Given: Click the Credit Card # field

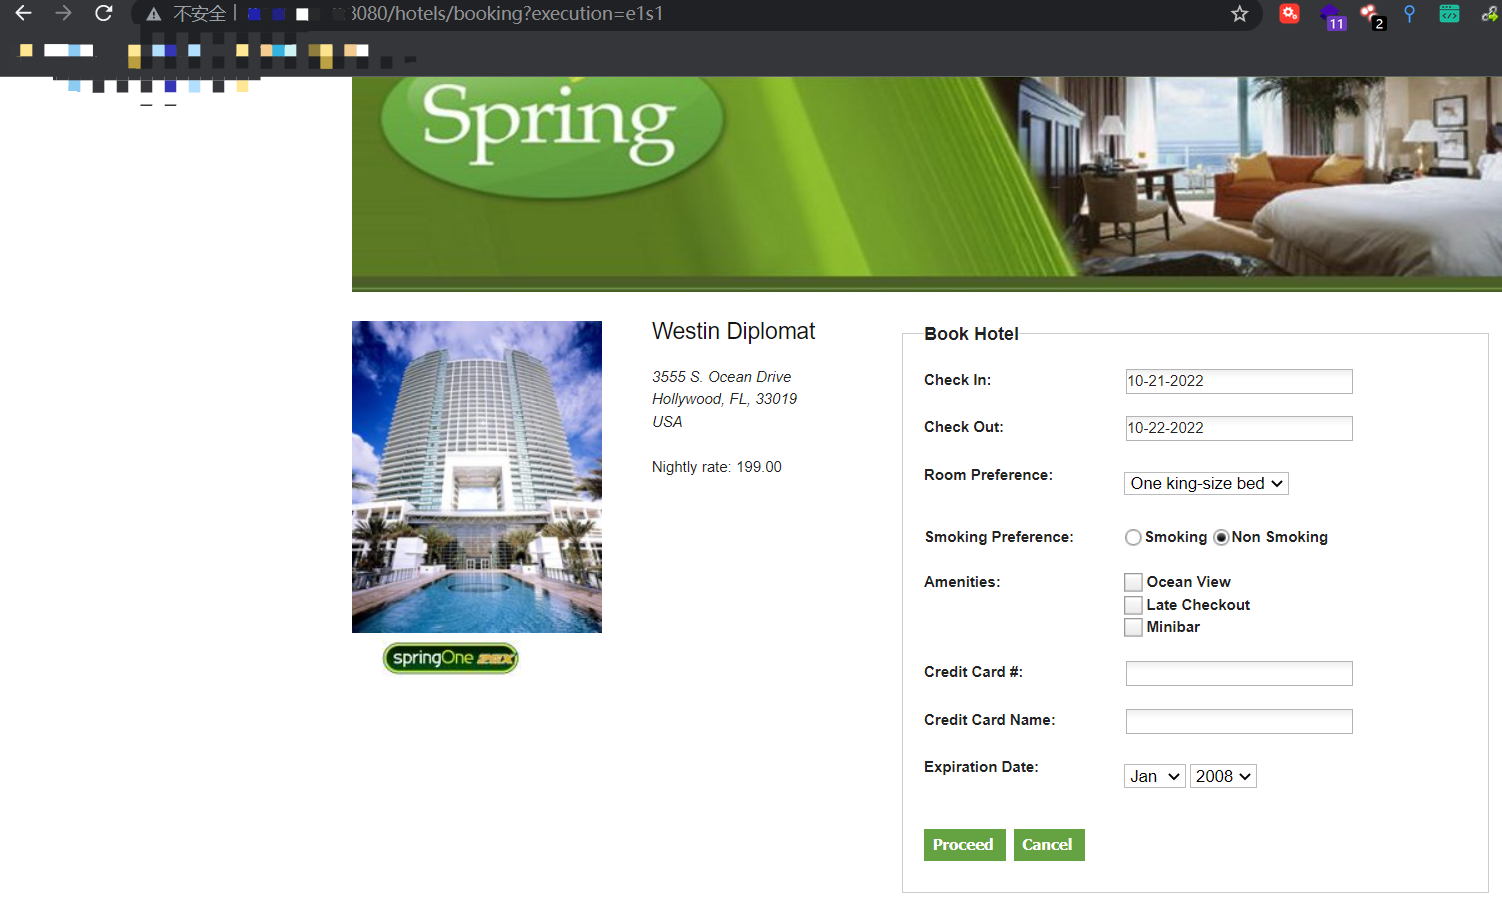Looking at the screenshot, I should coord(1239,673).
